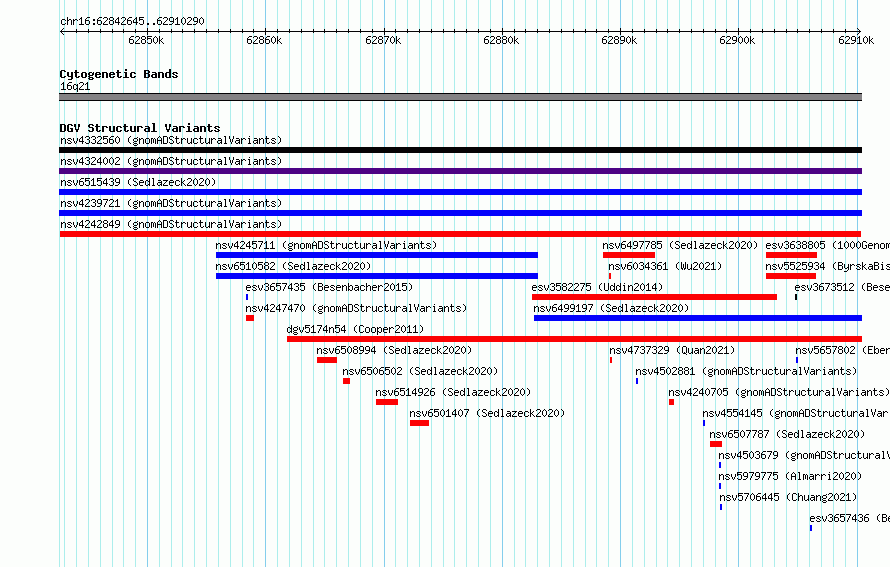Open nsv6510582 (Sedlazeck2020) label
This screenshot has height=567, width=890.
(x=293, y=266)
